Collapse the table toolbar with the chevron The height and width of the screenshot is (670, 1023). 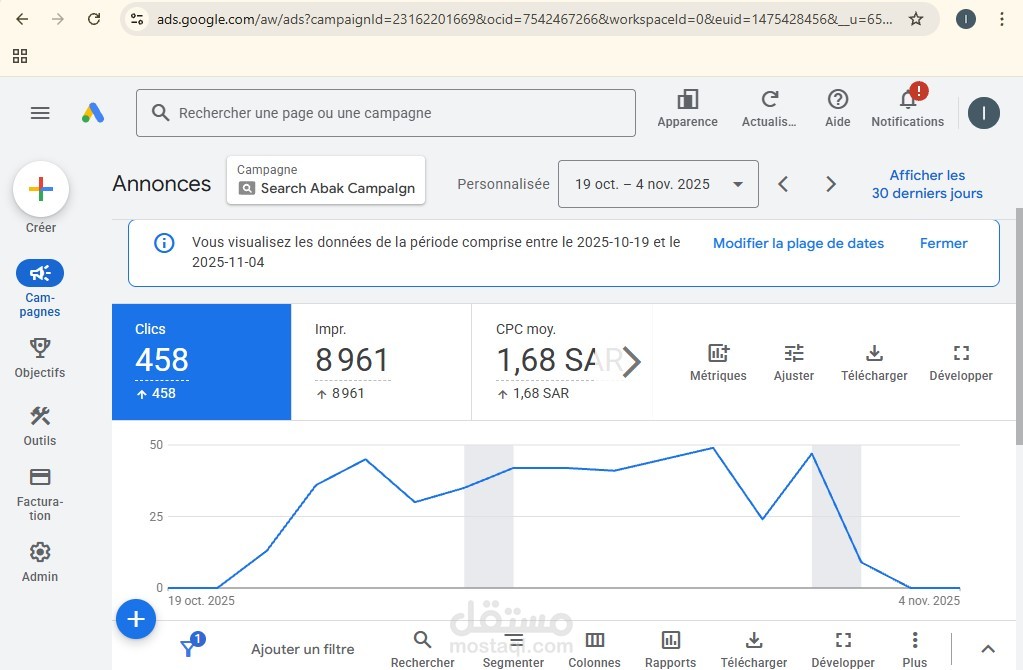click(x=988, y=648)
